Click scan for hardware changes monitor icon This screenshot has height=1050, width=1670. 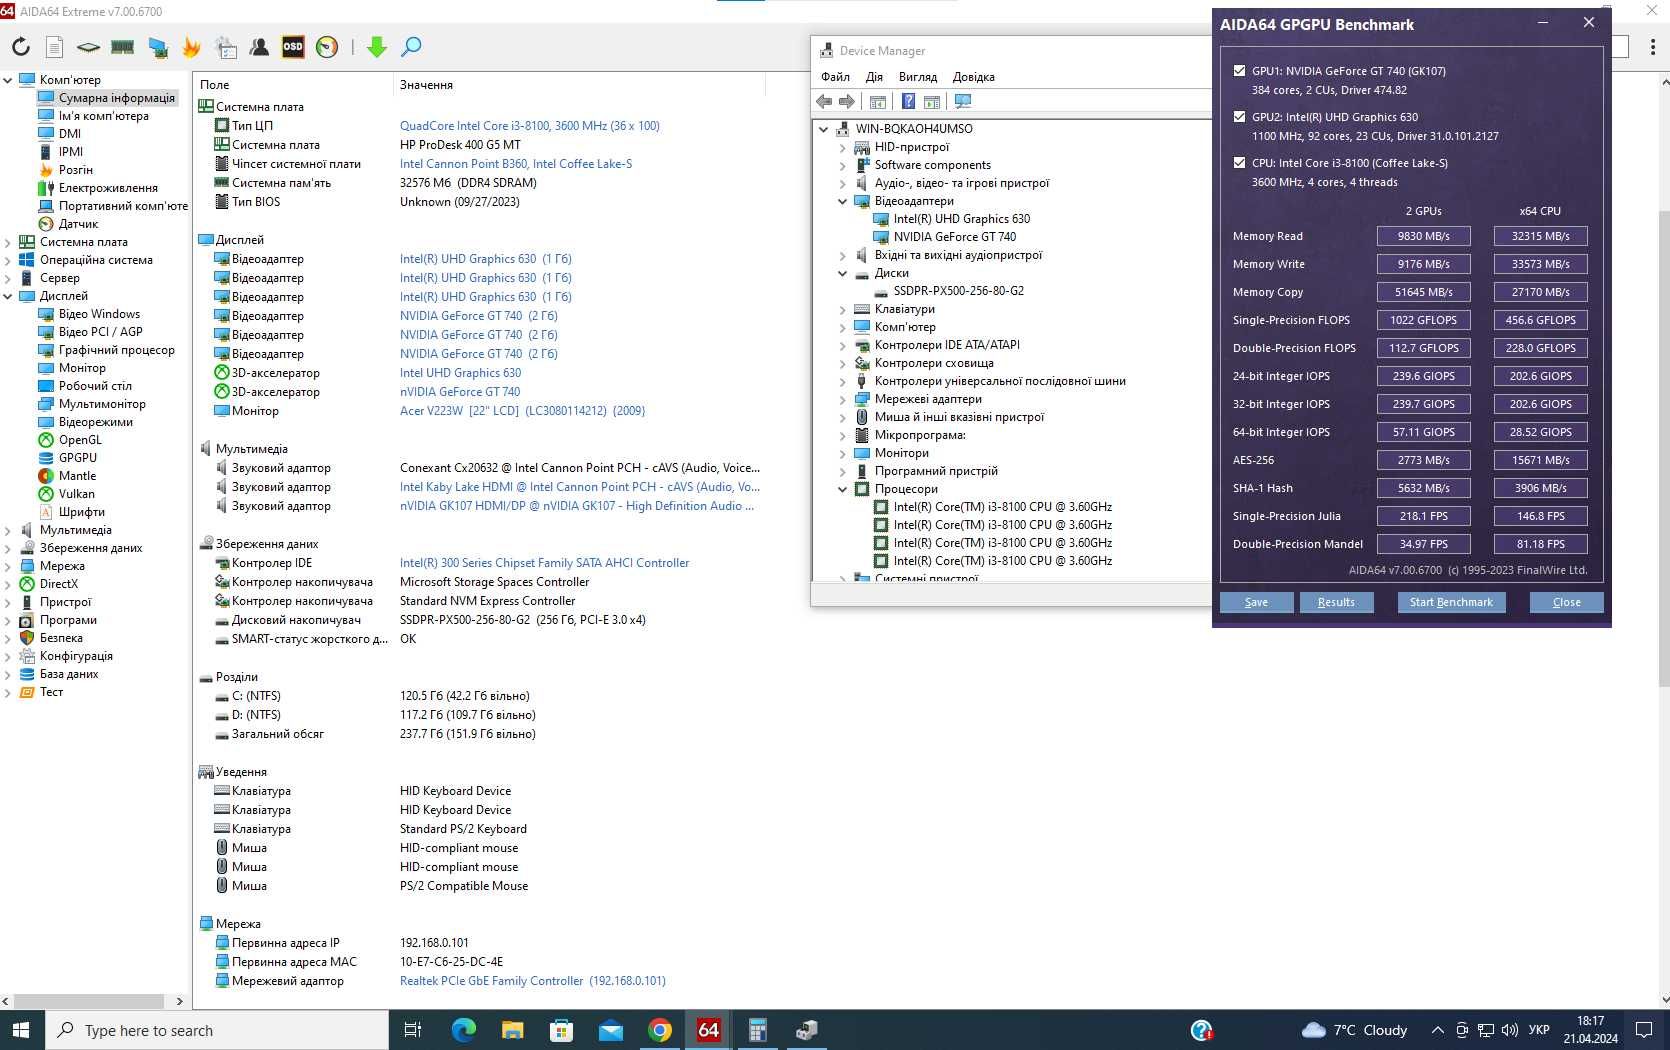963,101
